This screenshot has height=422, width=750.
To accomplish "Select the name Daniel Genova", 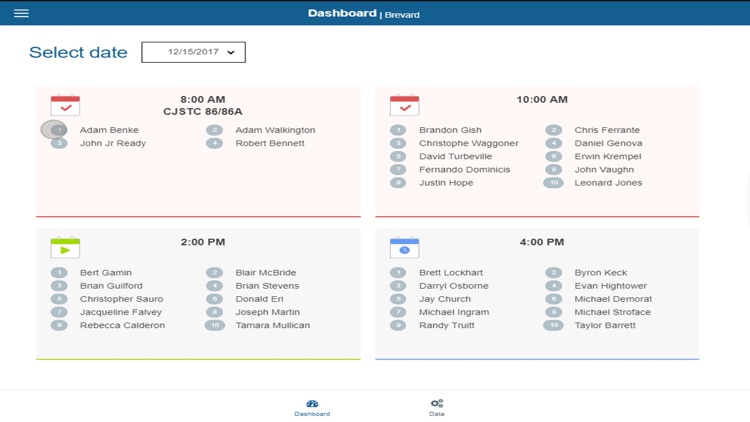I will pyautogui.click(x=608, y=143).
